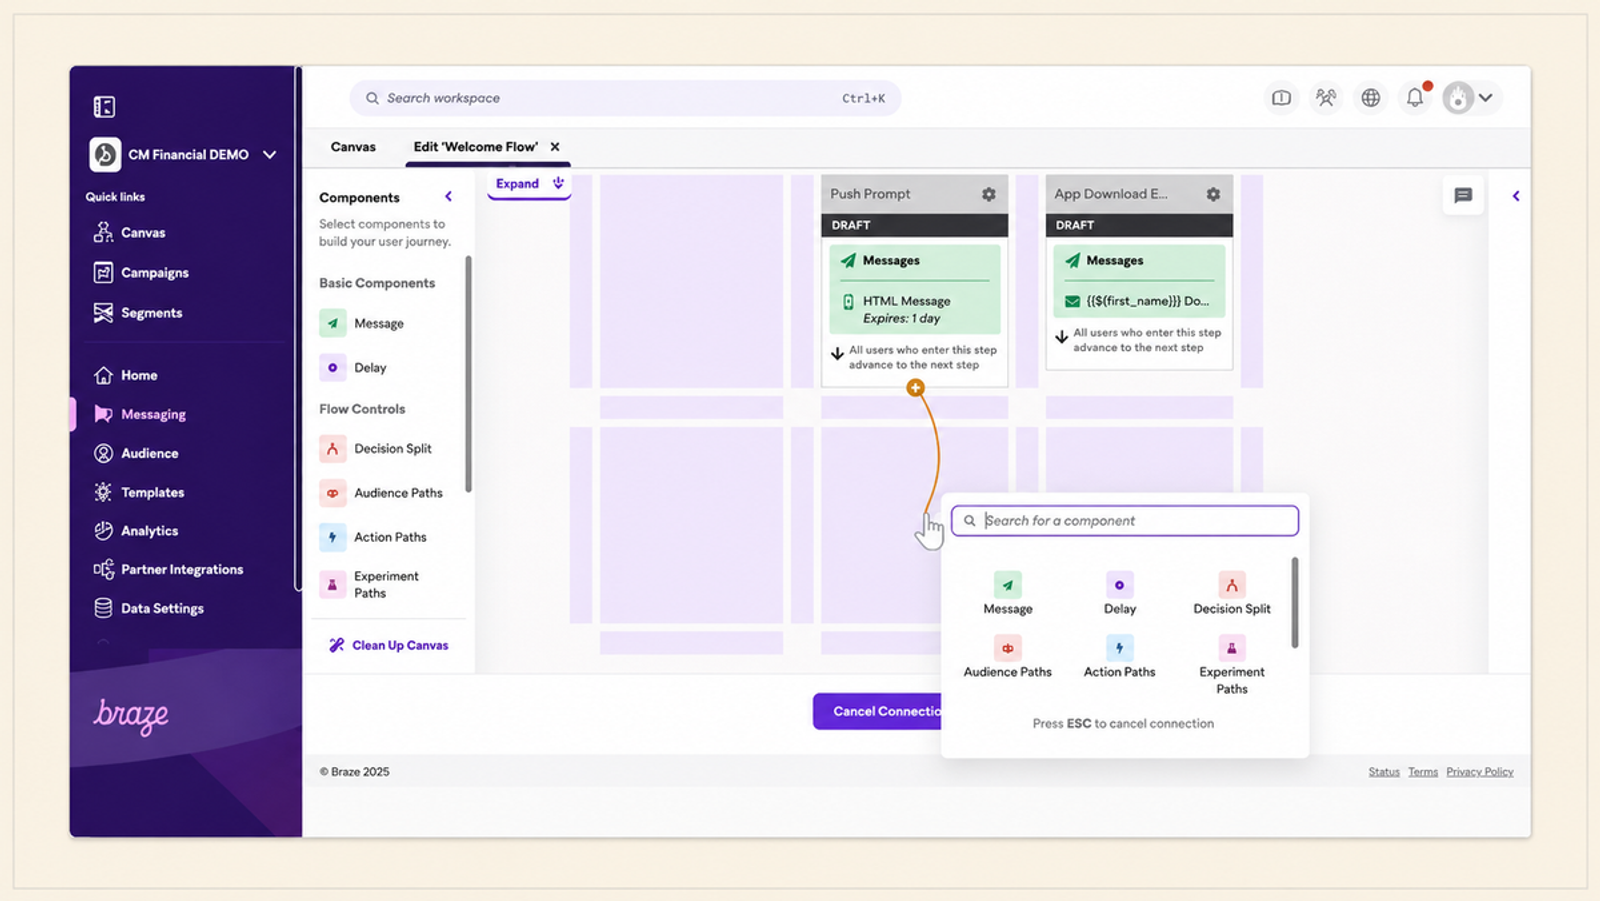Image resolution: width=1600 pixels, height=901 pixels.
Task: Choose Delay in component picker popup
Action: click(x=1120, y=593)
